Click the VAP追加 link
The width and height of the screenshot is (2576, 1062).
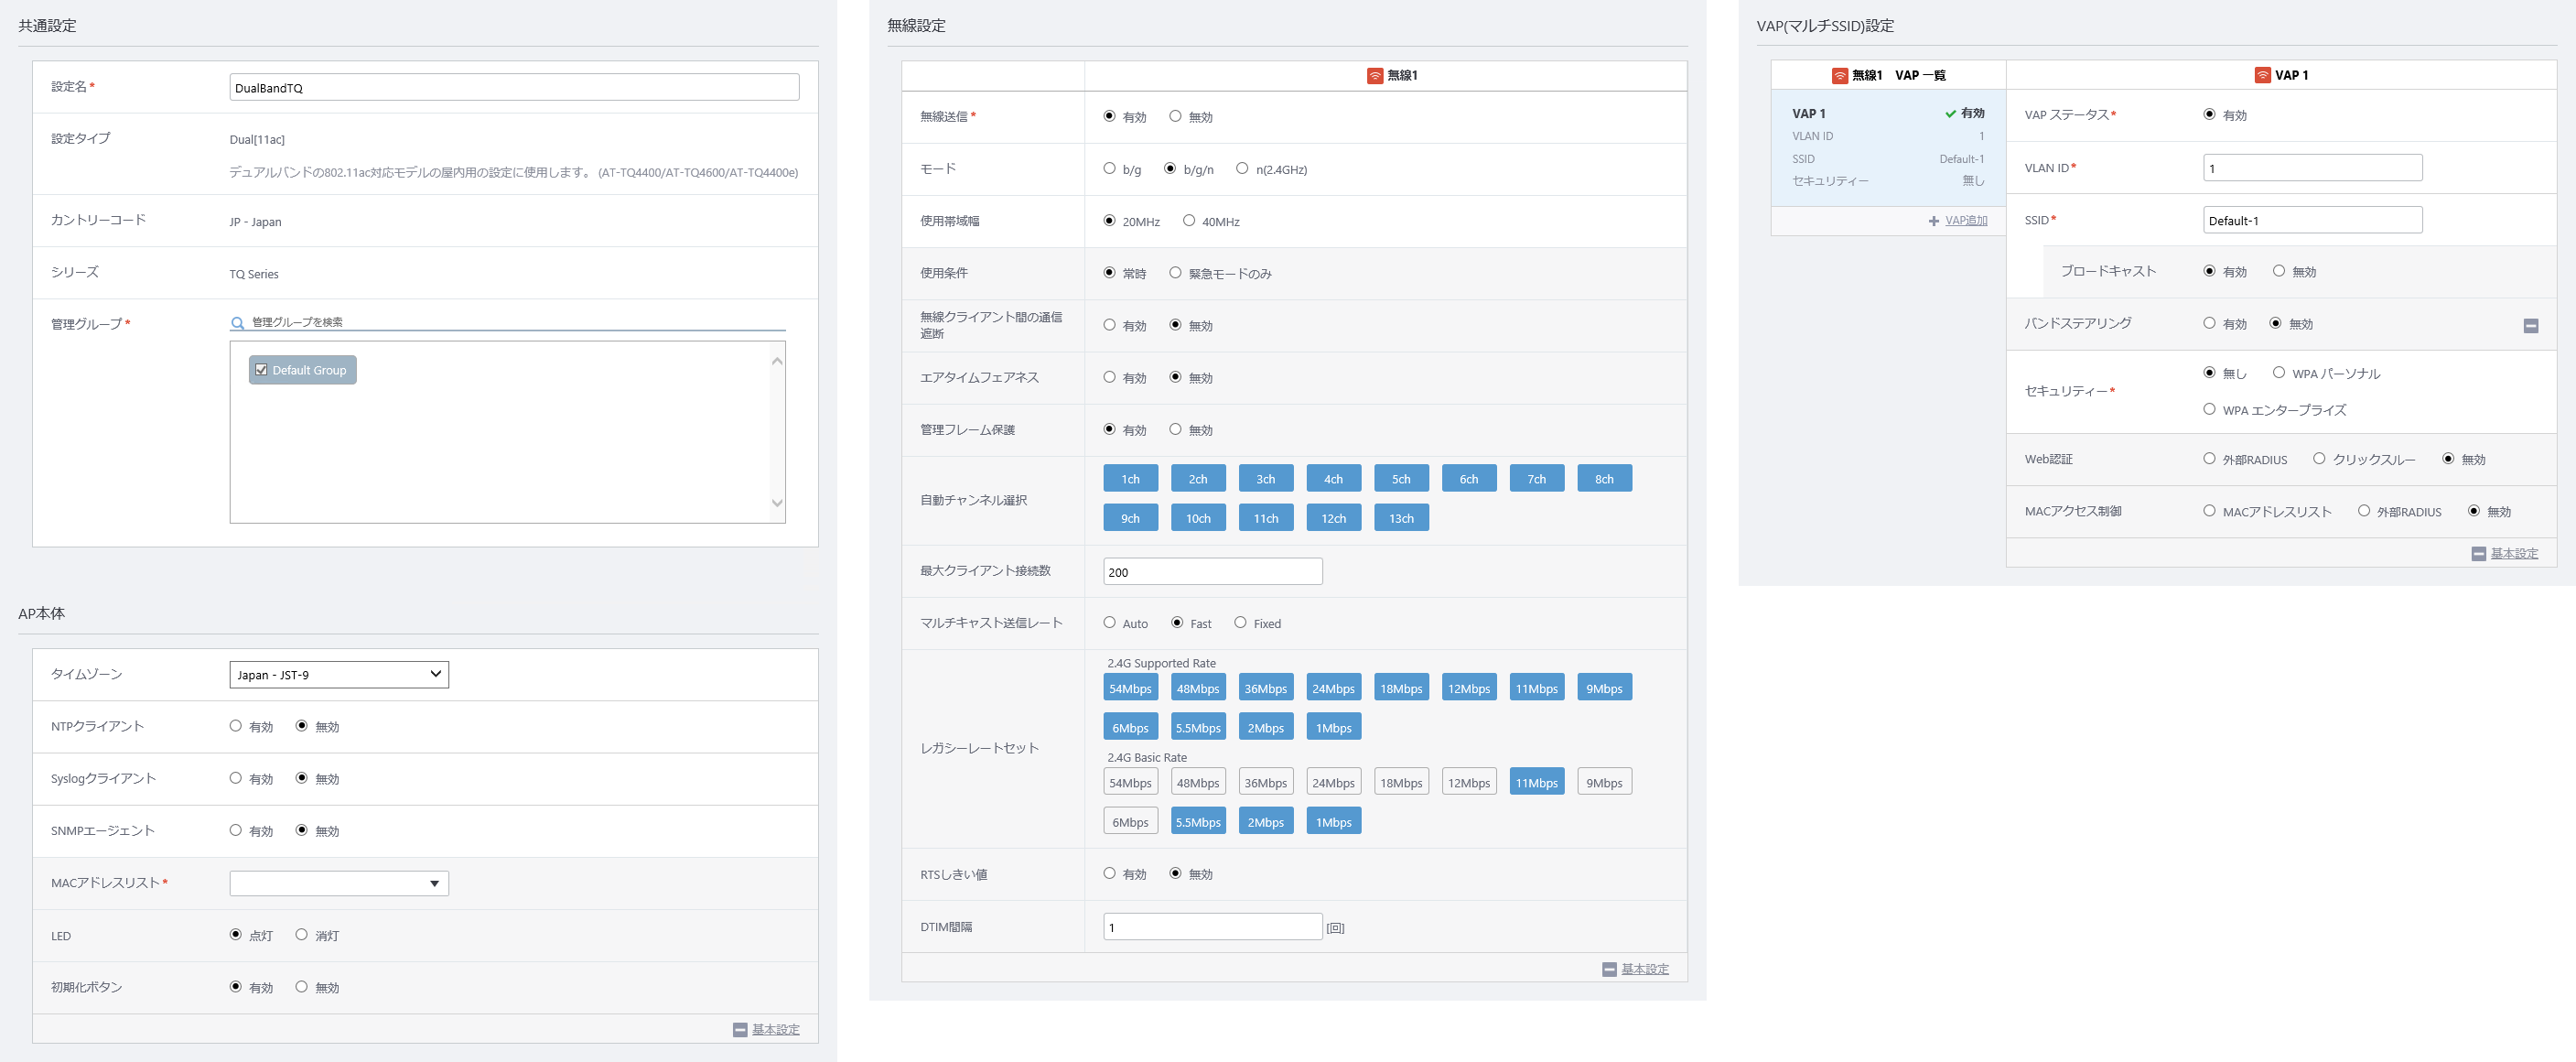pos(1966,221)
